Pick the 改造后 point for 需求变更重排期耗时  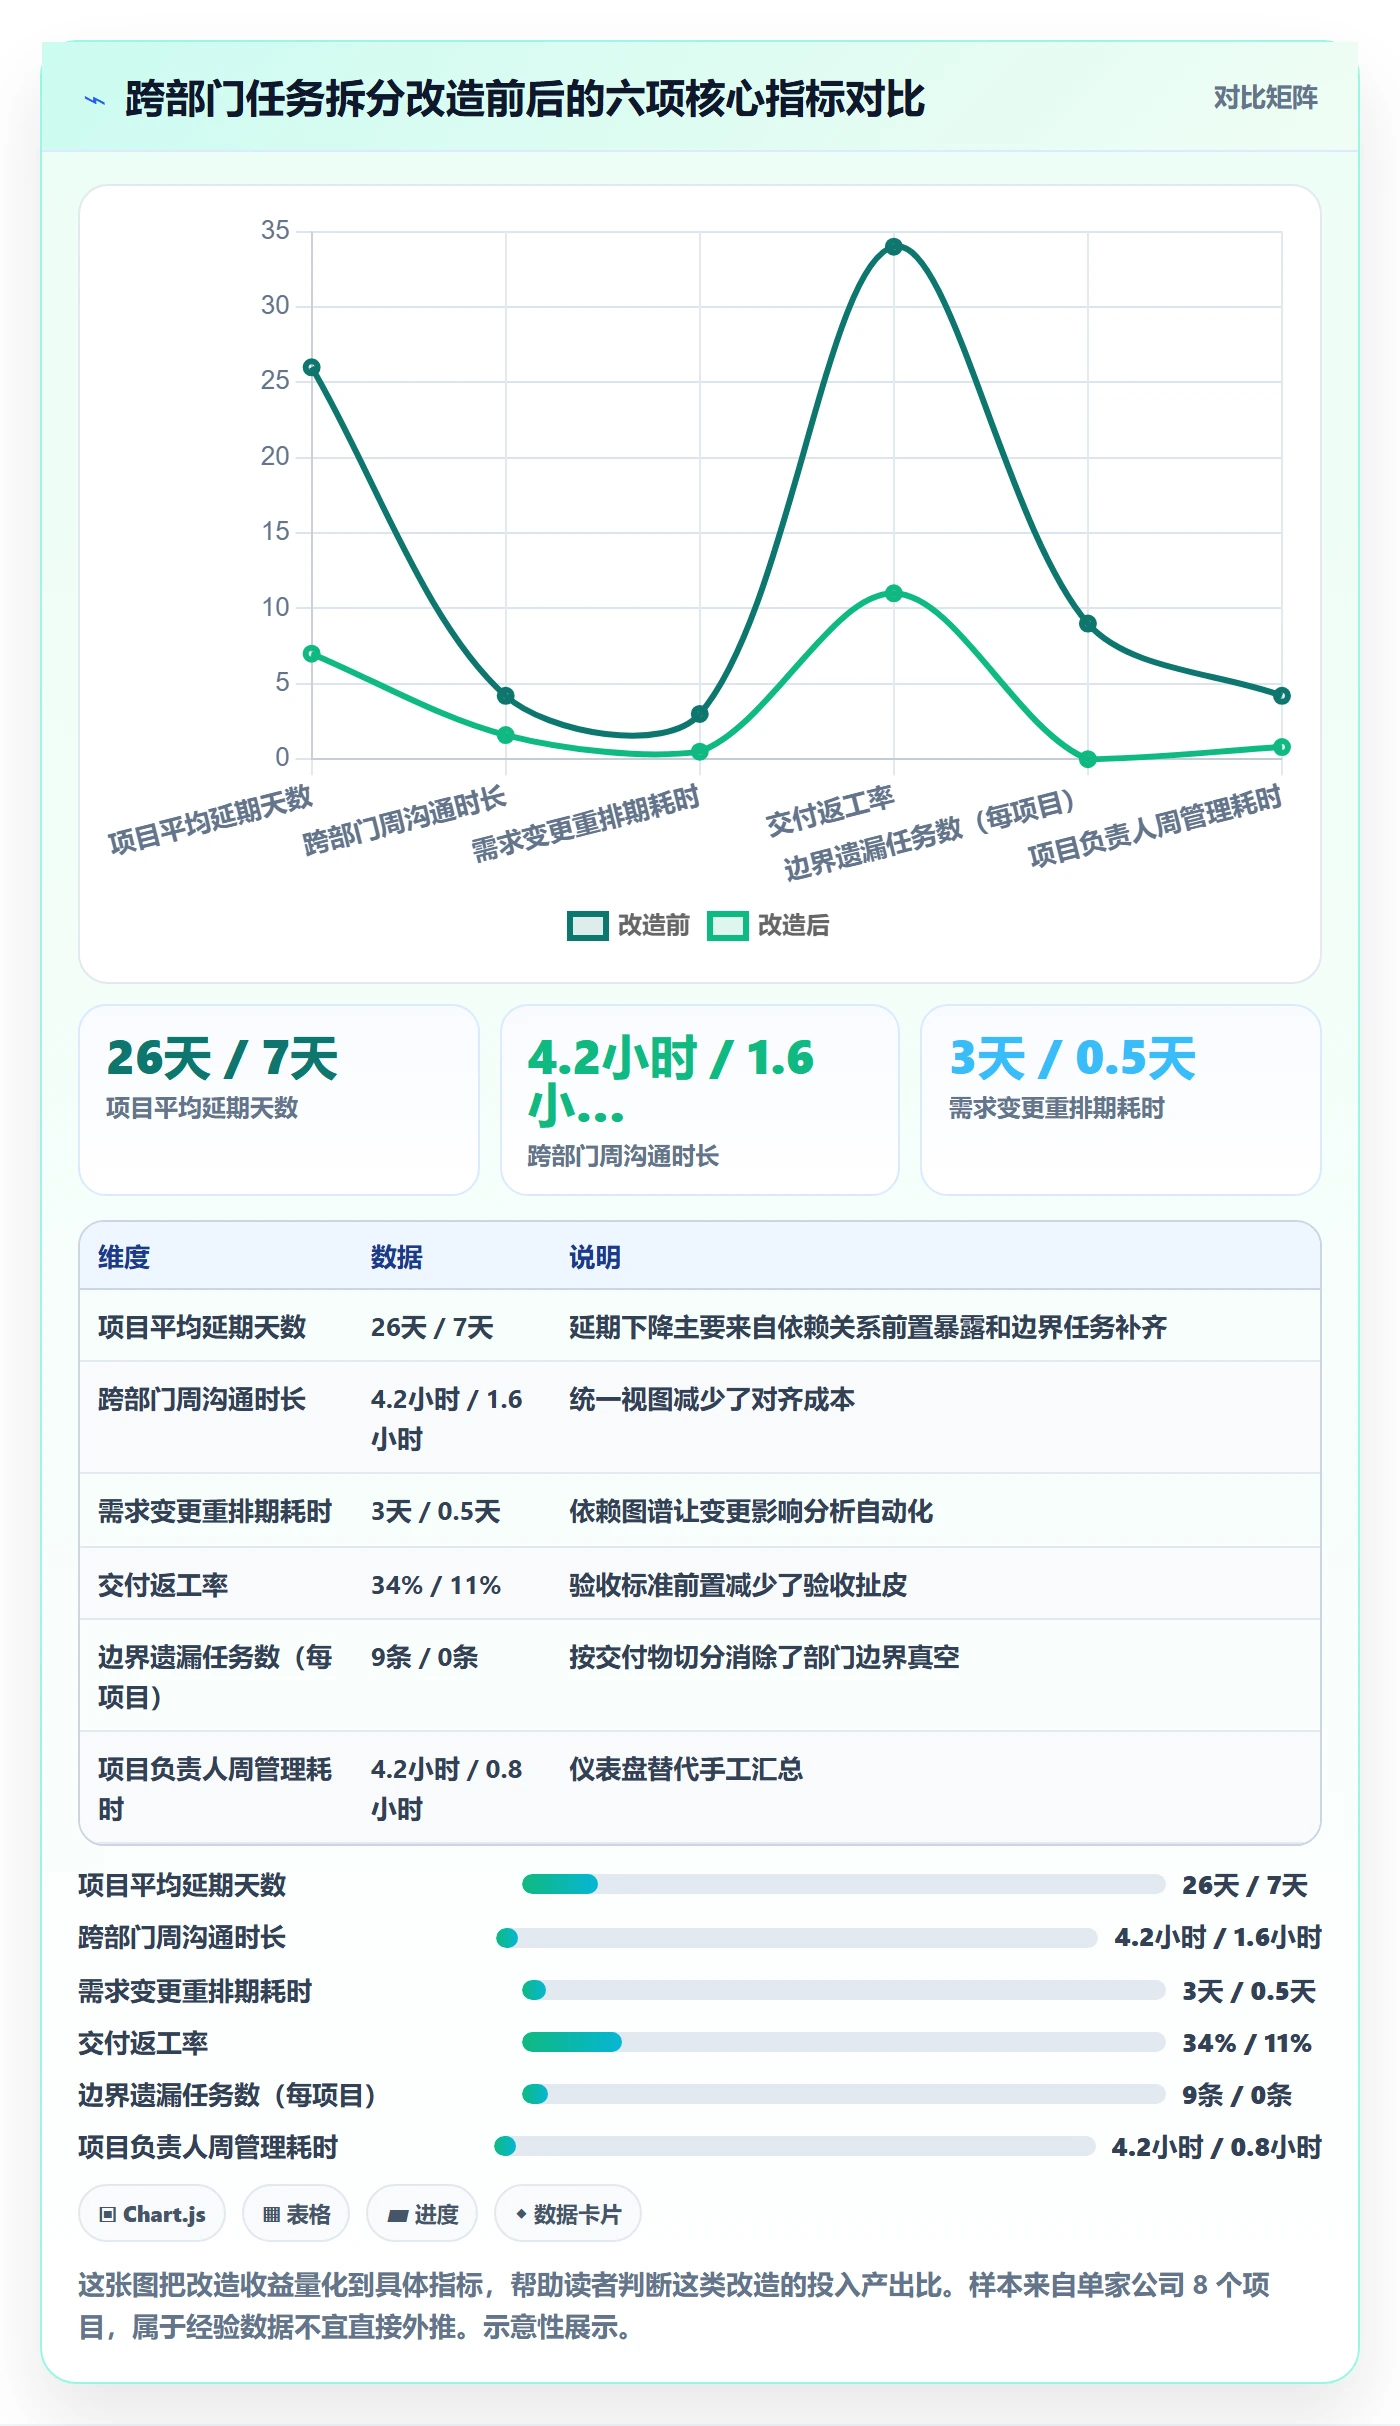pyautogui.click(x=700, y=752)
